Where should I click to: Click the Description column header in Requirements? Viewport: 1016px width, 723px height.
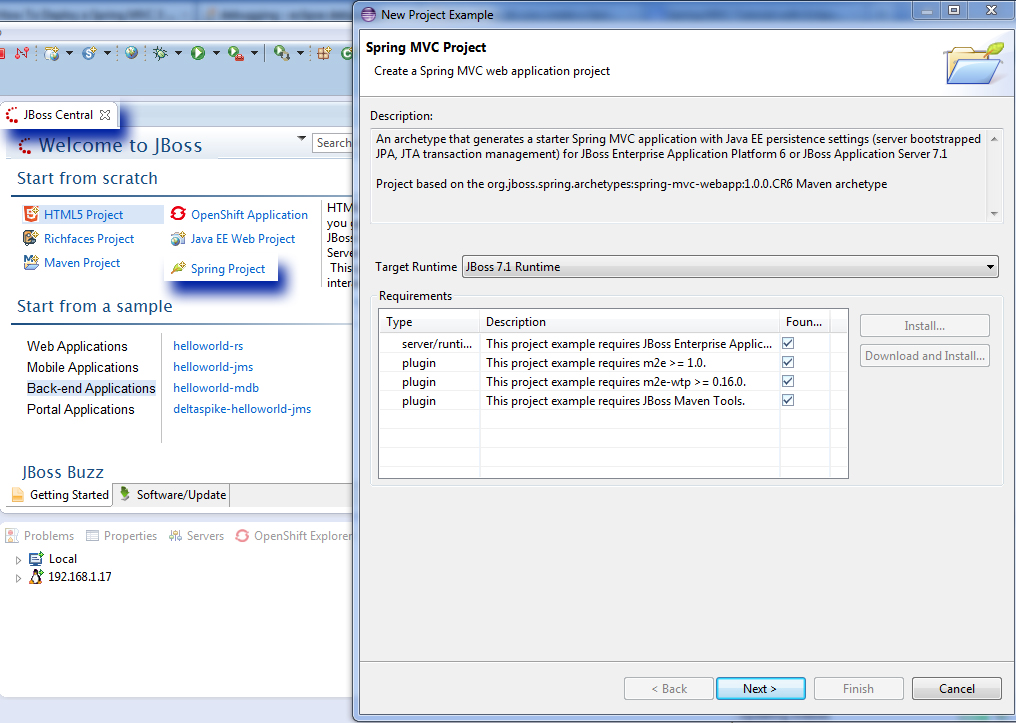pos(629,322)
